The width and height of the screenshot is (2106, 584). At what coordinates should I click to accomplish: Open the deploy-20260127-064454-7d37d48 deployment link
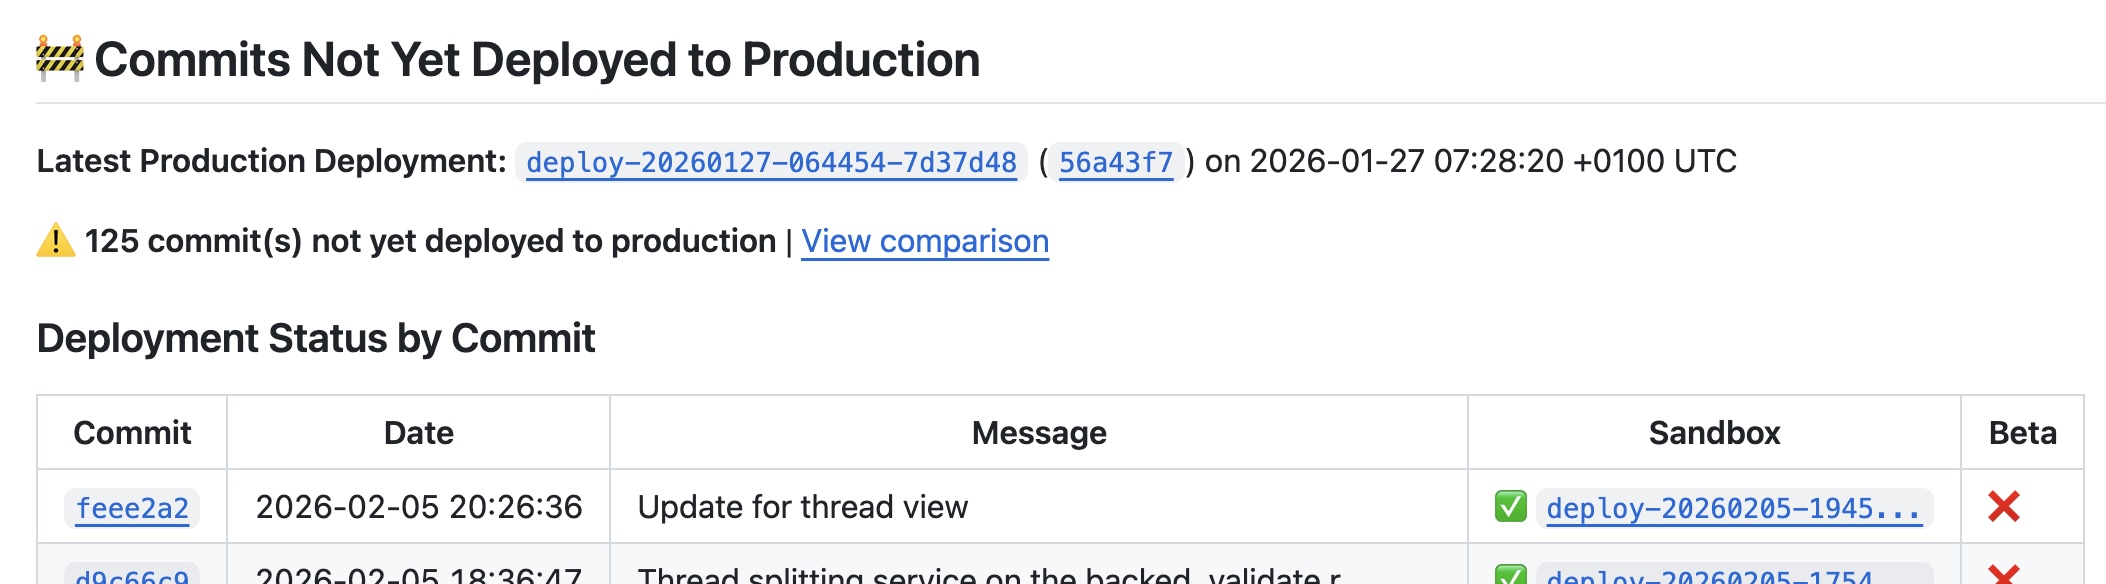pos(771,162)
